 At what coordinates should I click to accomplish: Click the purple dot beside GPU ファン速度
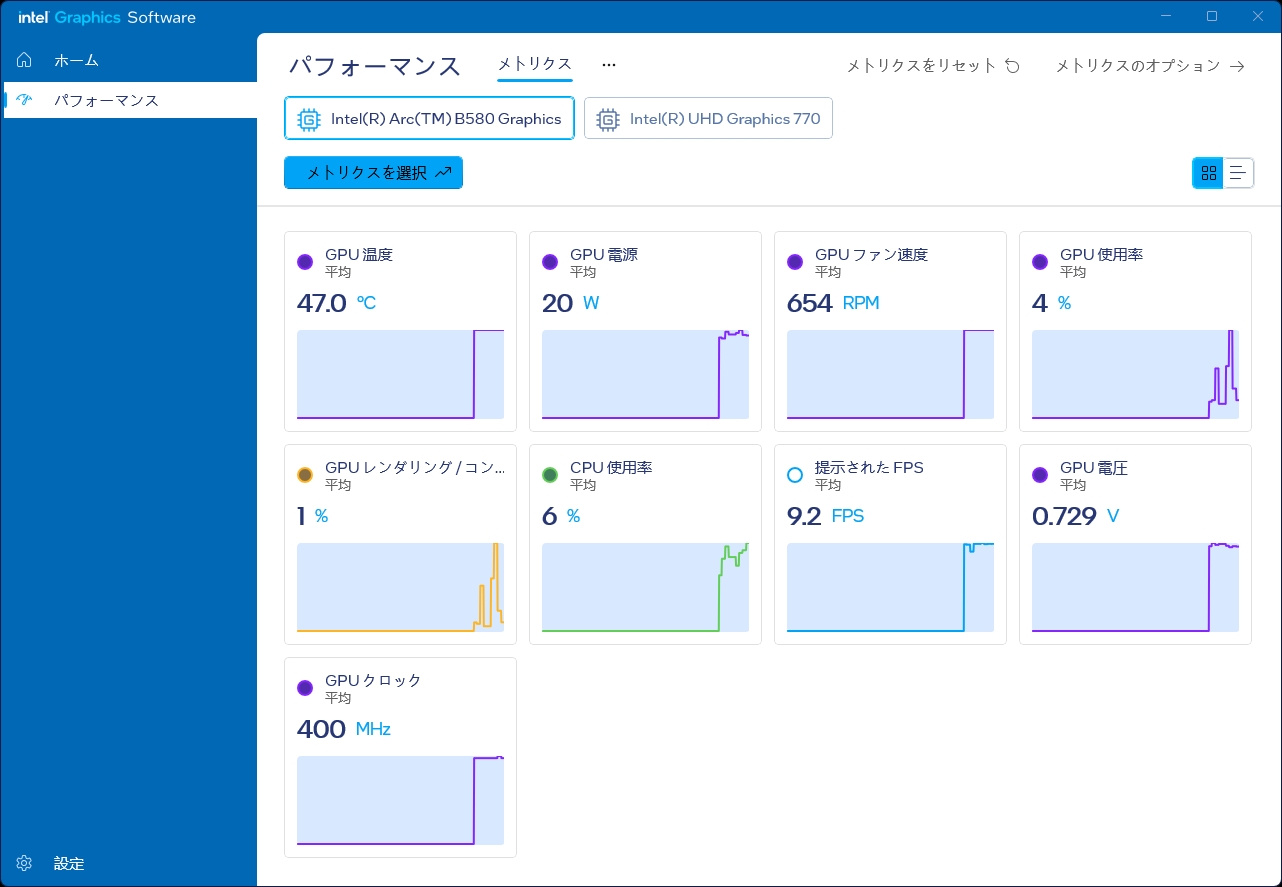(x=795, y=262)
